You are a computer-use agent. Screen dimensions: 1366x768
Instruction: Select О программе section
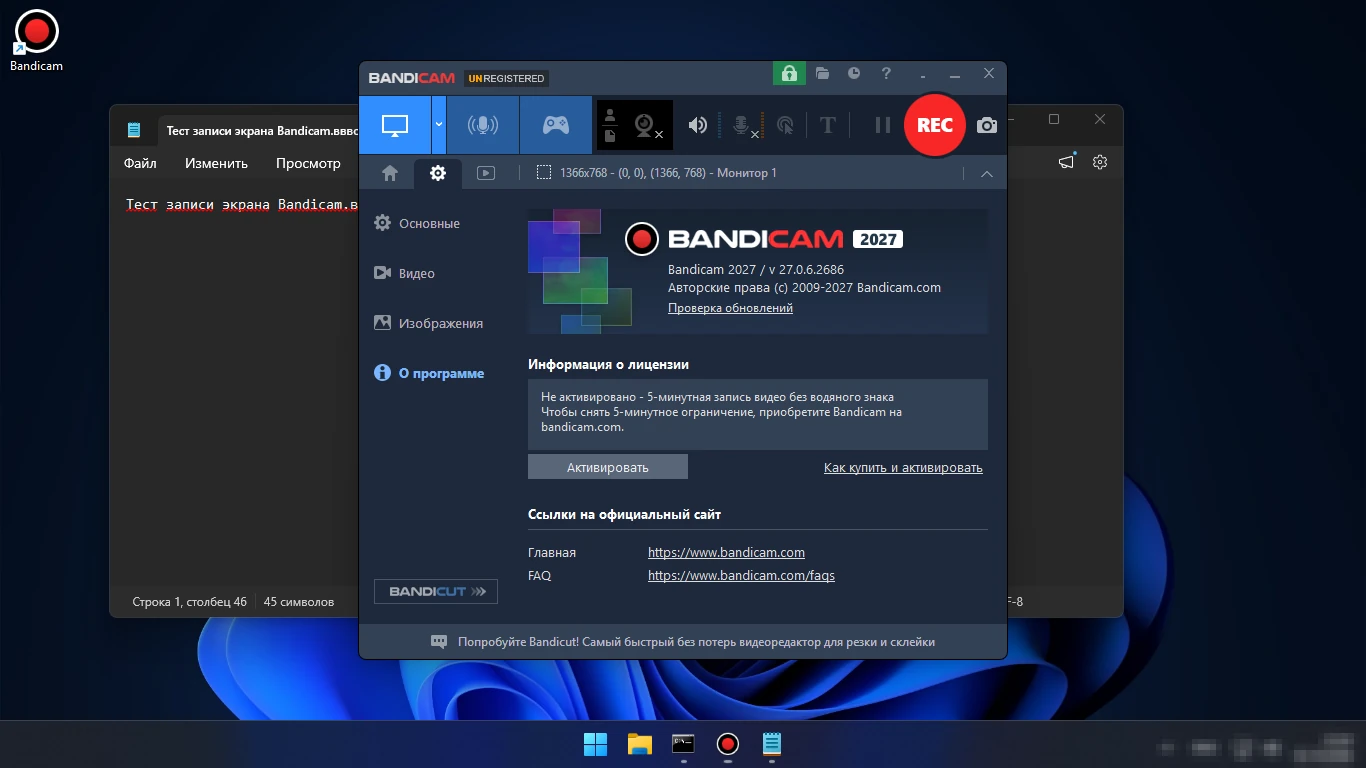[429, 373]
